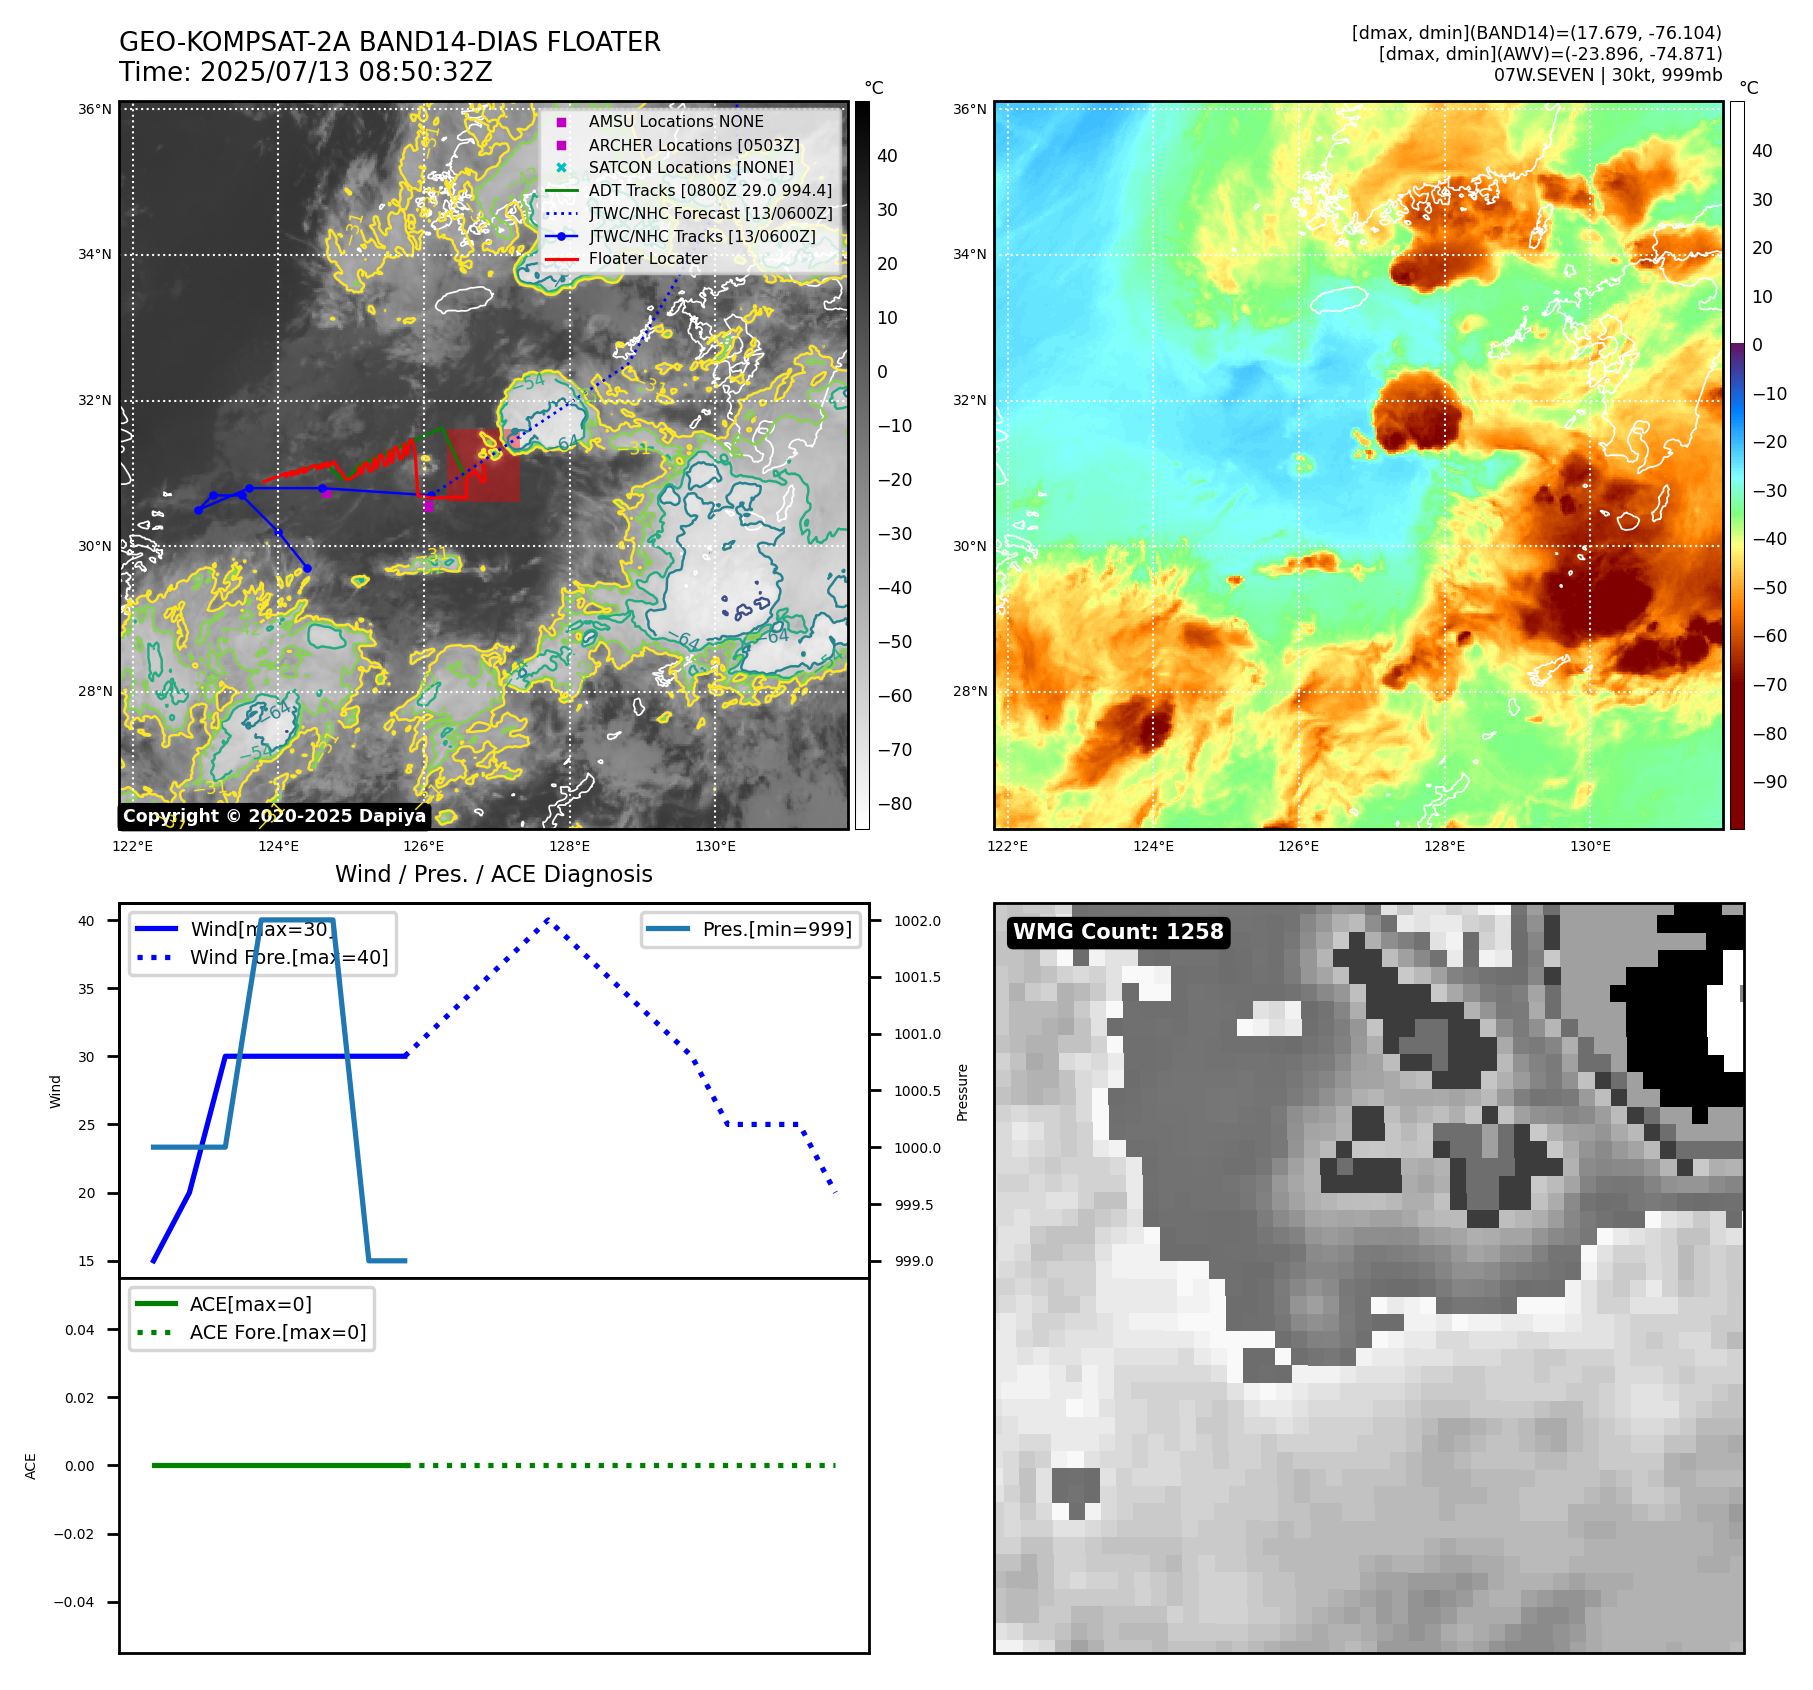Select the Pres.[min=999] legend entry
This screenshot has height=1690, width=1813.
[x=750, y=929]
